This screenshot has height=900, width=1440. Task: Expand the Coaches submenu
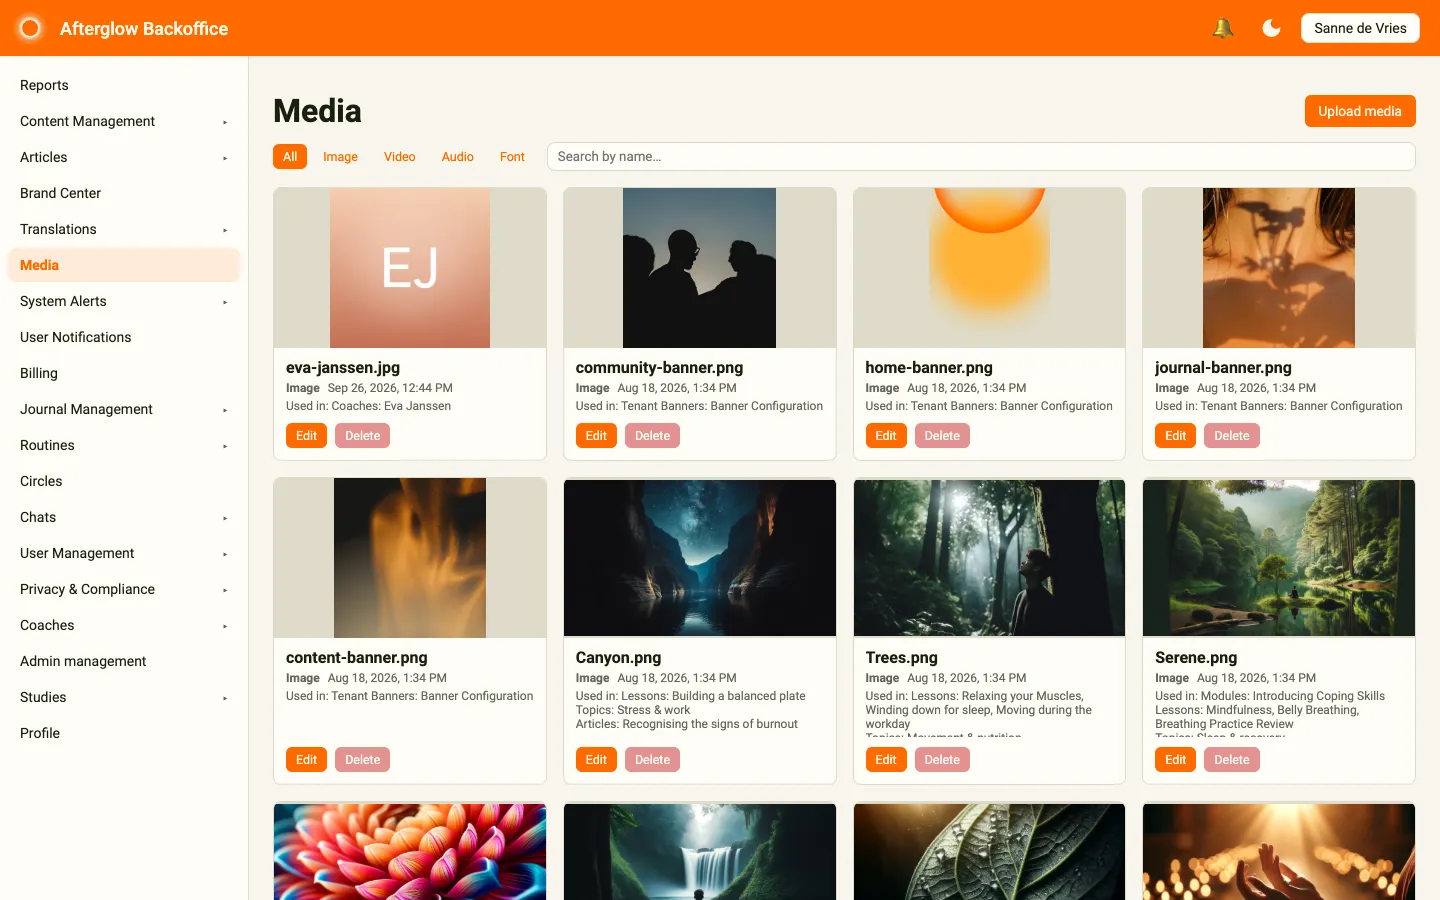pos(124,625)
